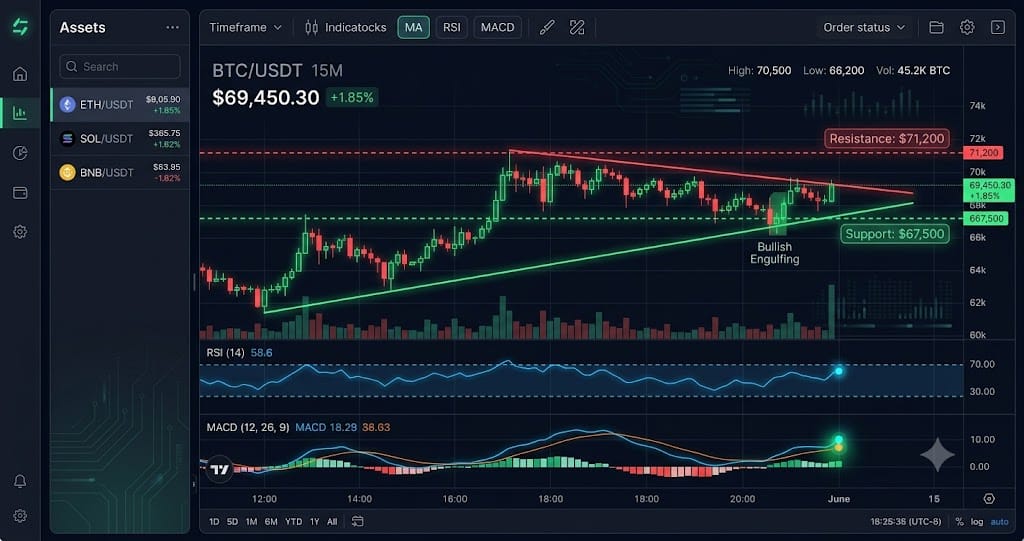Click the Resistance: $71,200 label
The image size is (1024, 541).
886,139
